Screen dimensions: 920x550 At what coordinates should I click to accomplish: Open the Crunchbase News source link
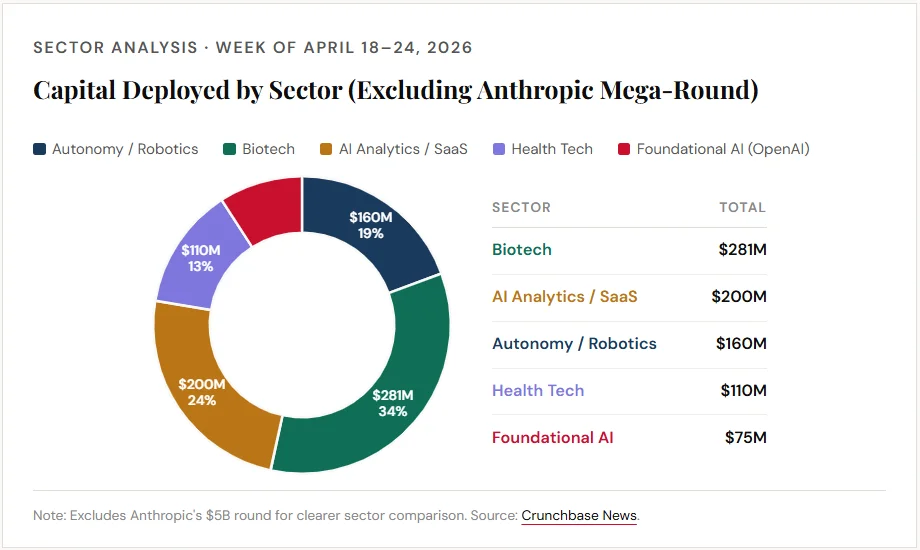(x=579, y=516)
